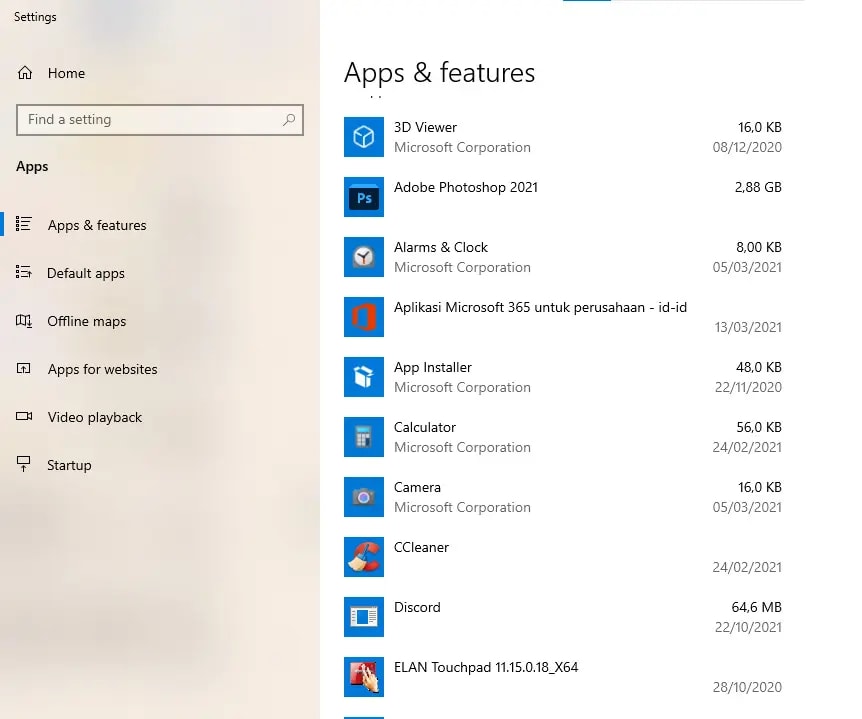The image size is (862, 719).
Task: Select the Camera app name
Action: pyautogui.click(x=417, y=488)
